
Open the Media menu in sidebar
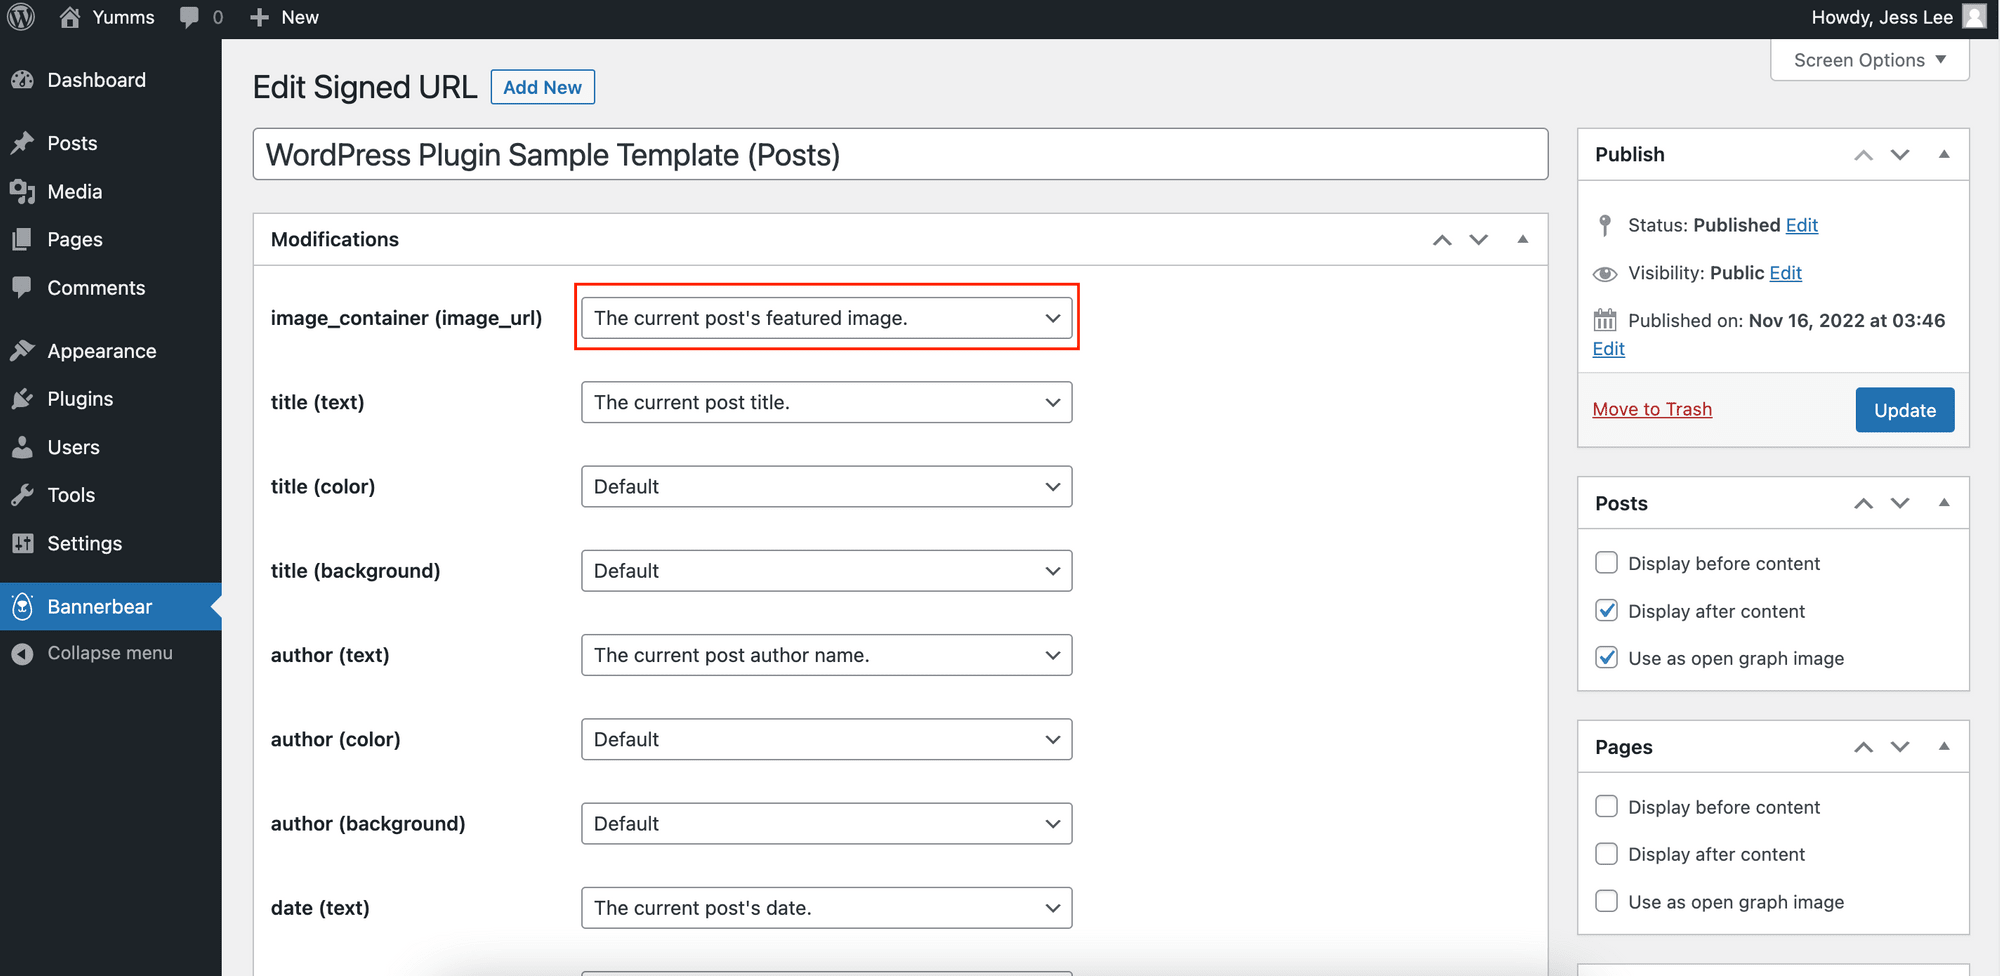[x=75, y=191]
